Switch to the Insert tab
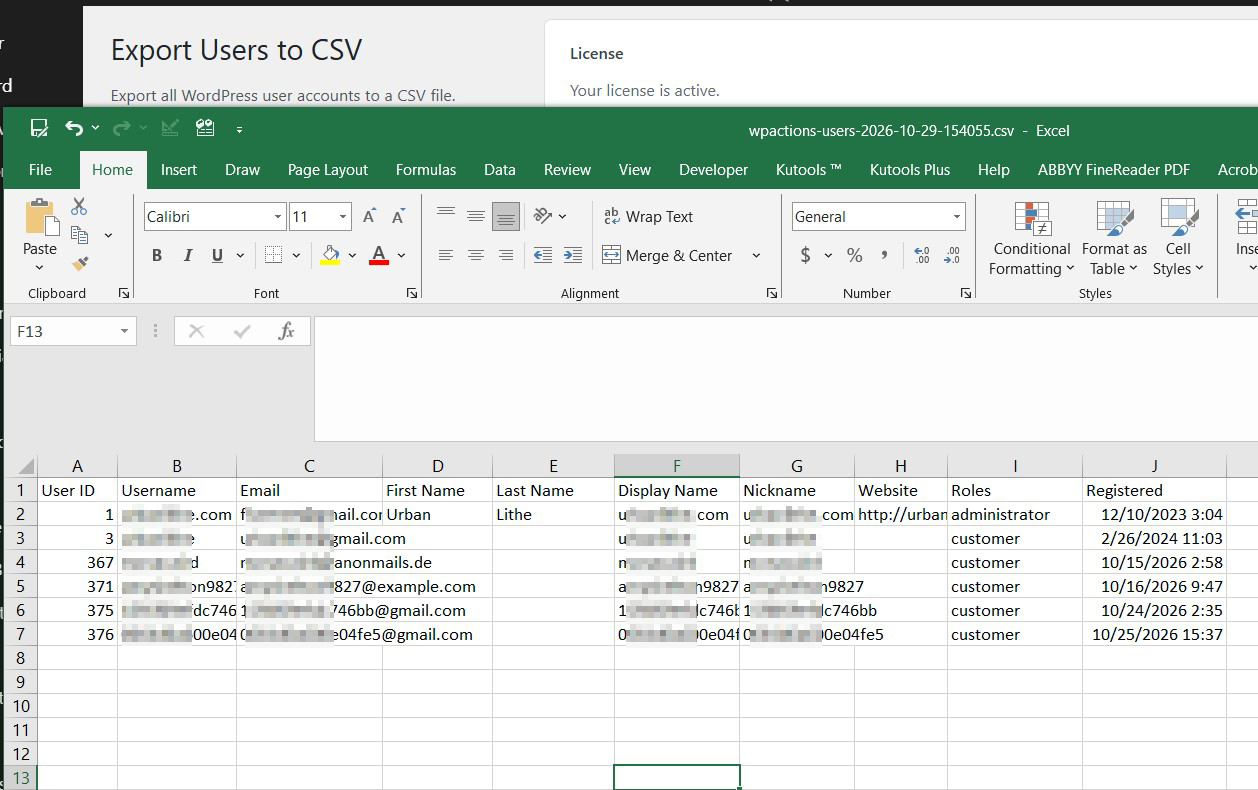 pos(179,170)
